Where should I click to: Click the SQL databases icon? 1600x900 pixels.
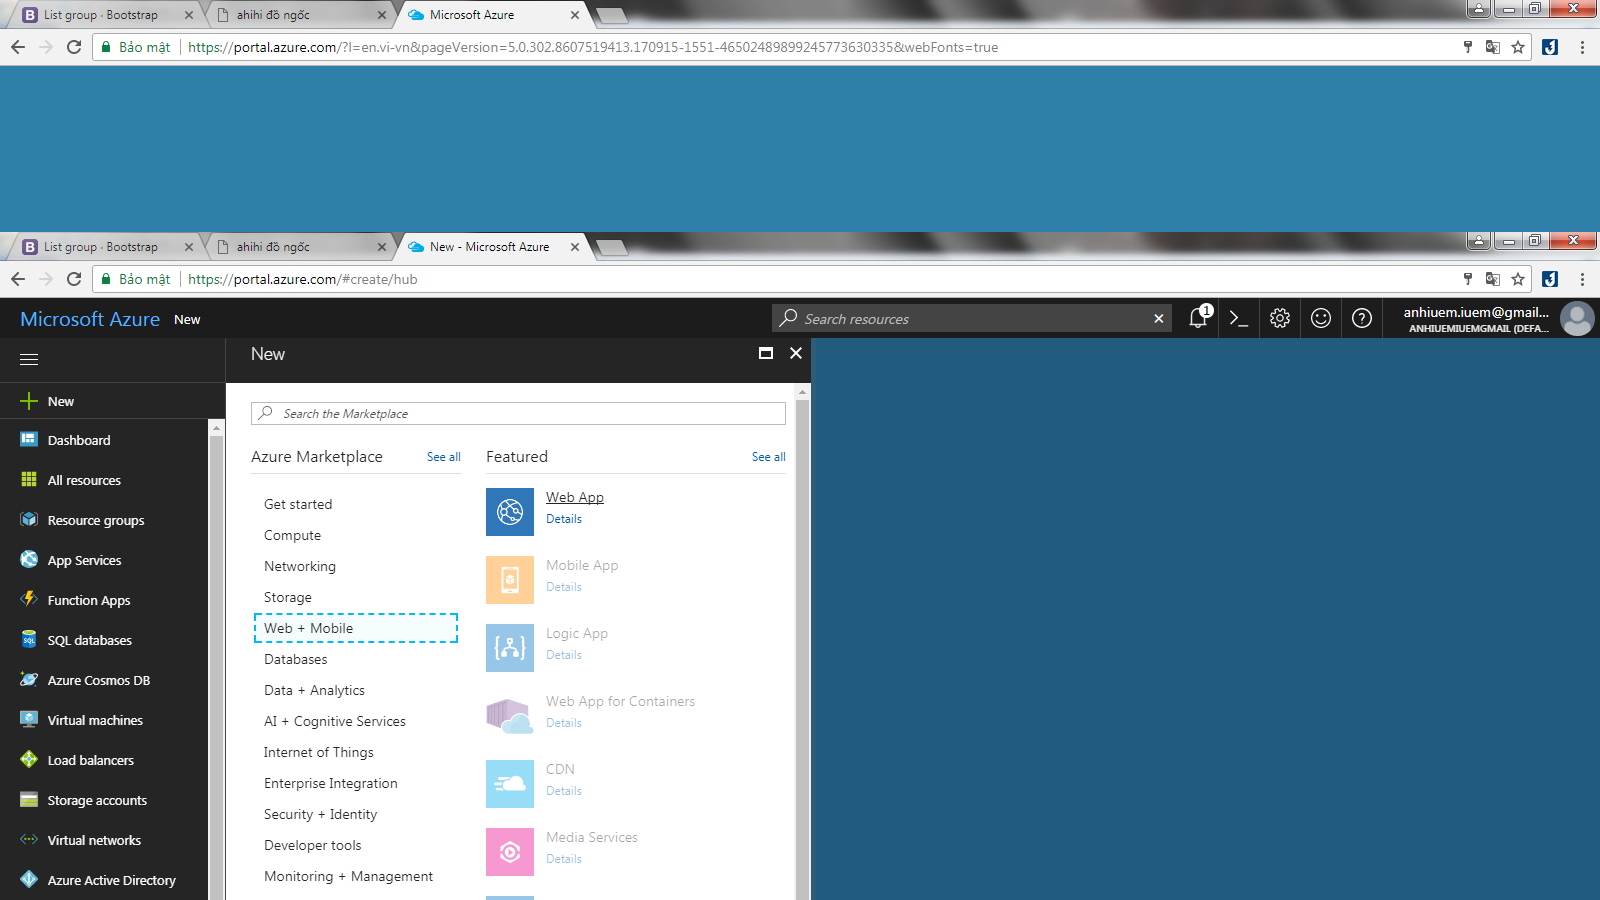[29, 639]
